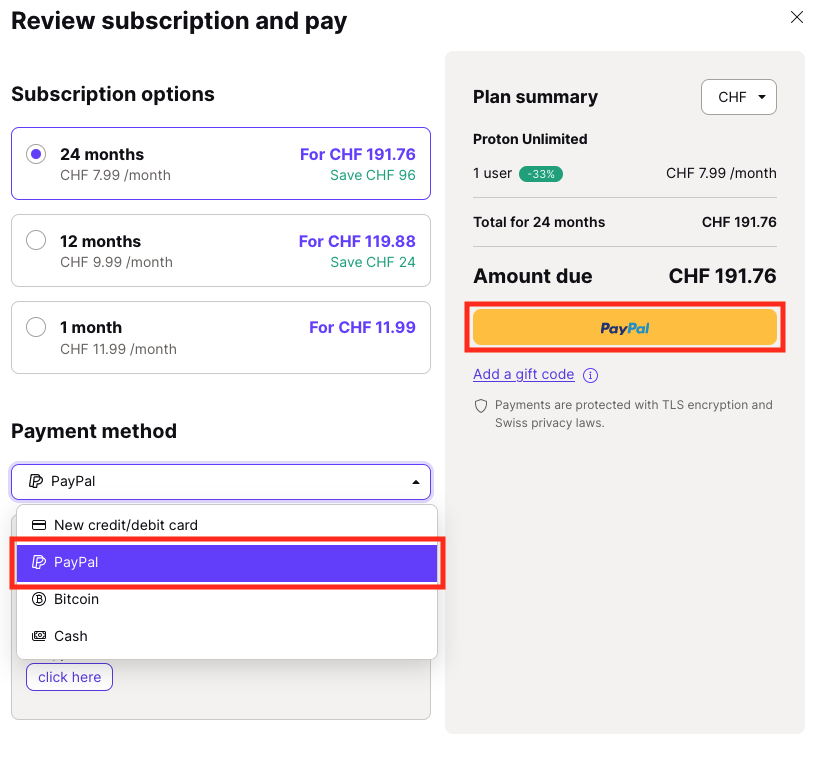Screen dimensions: 822x765
Task: Open the CHF currency dropdown
Action: click(739, 97)
